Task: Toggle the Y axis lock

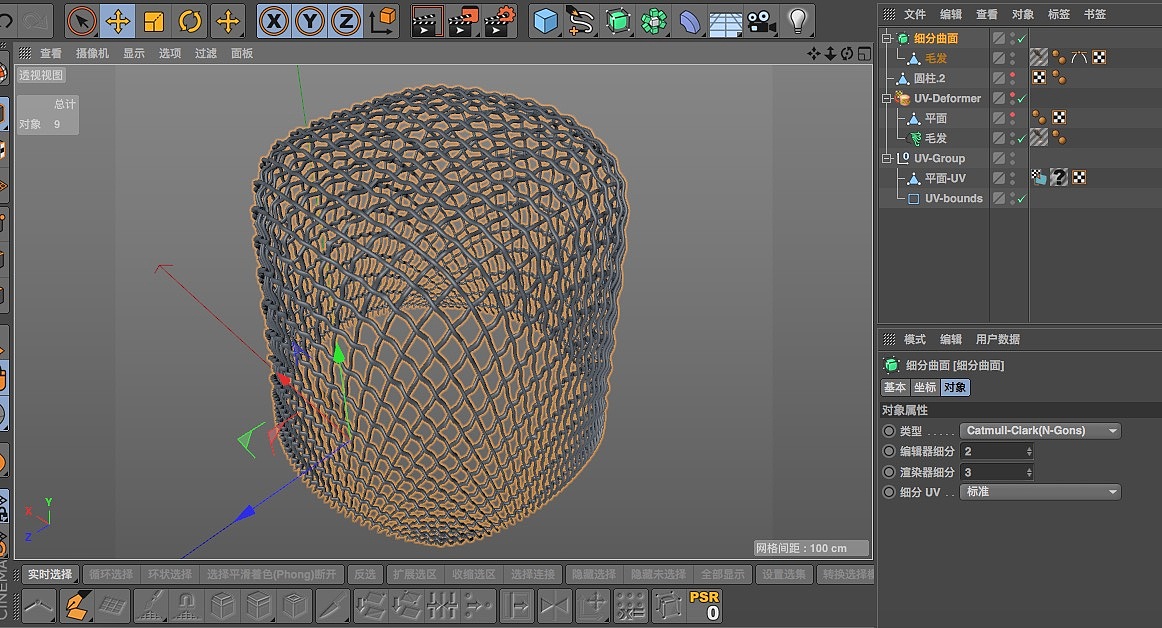Action: tap(310, 21)
